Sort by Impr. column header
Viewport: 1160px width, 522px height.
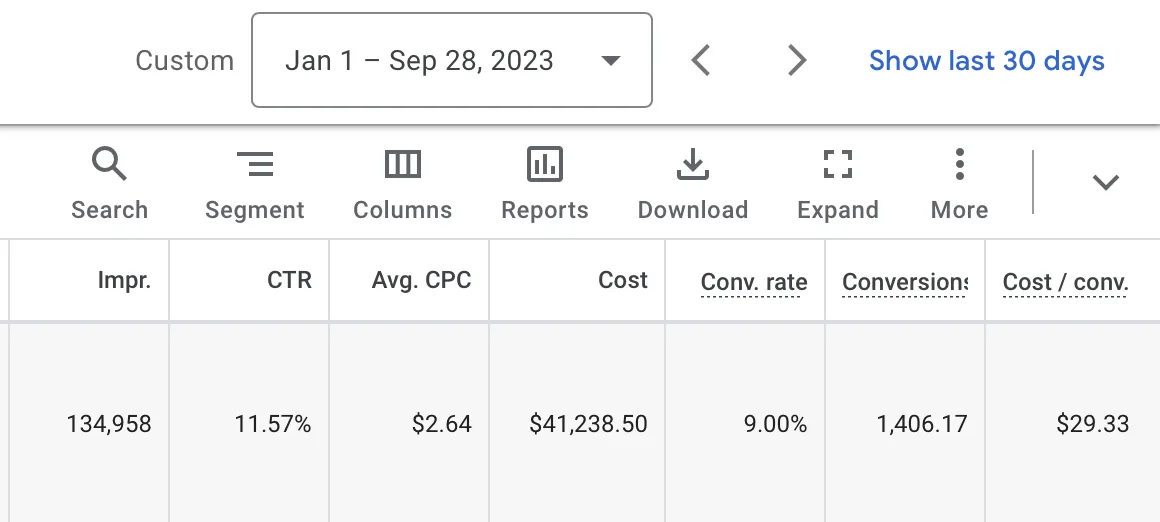tap(124, 281)
